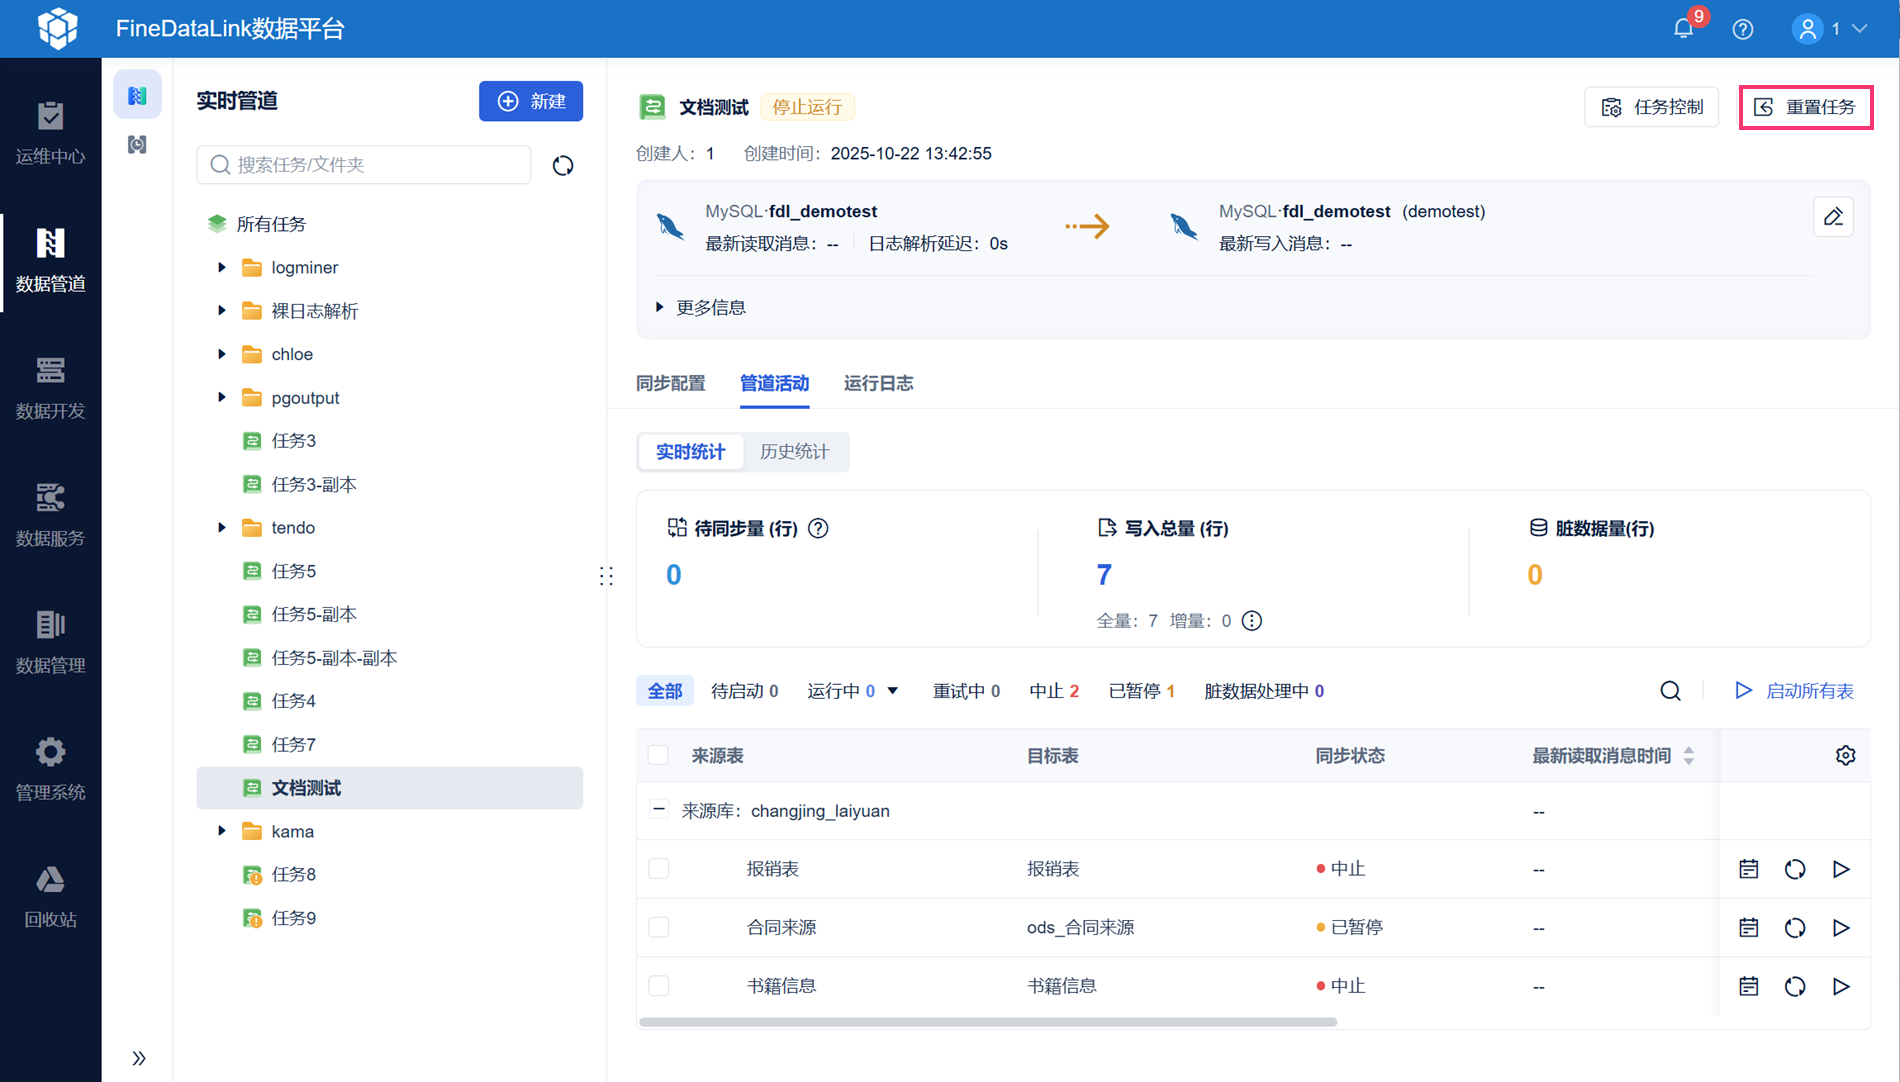Image resolution: width=1900 pixels, height=1082 pixels.
Task: Resync the 报销表 row
Action: 1795,869
